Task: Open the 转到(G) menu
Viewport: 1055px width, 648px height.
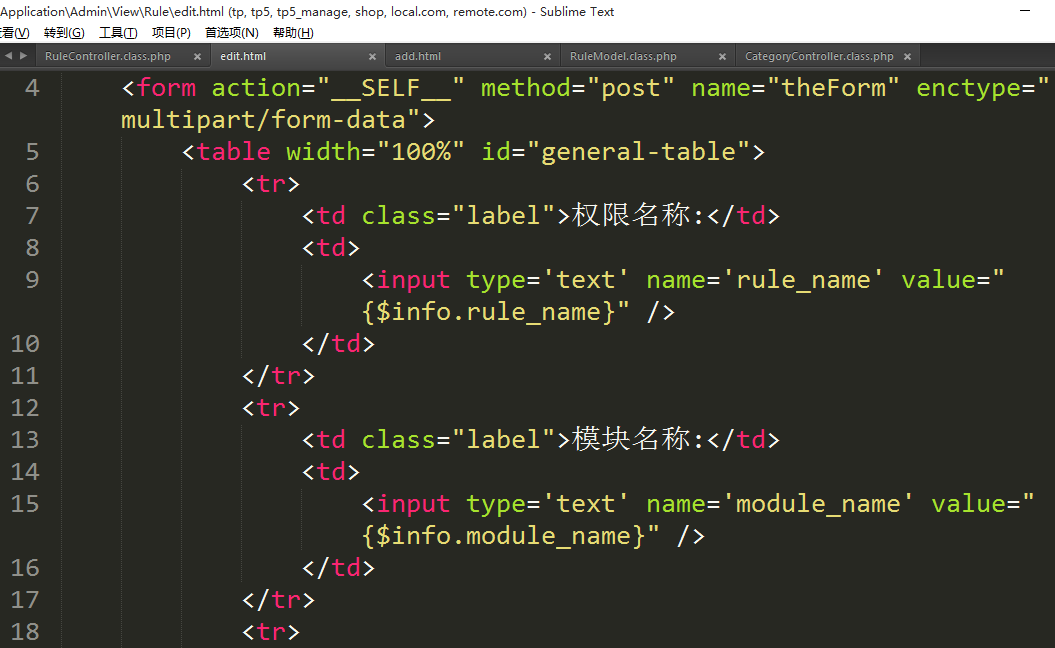Action: pos(64,33)
